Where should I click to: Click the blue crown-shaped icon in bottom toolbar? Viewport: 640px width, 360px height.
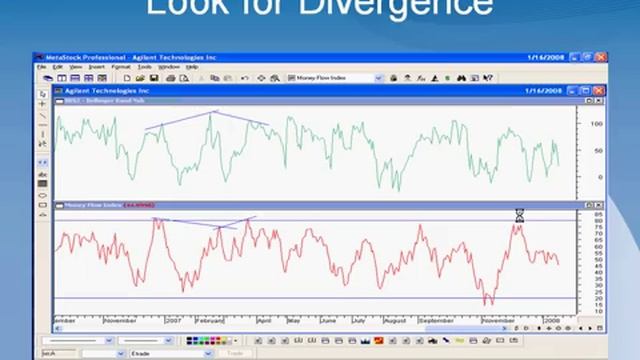365,340
